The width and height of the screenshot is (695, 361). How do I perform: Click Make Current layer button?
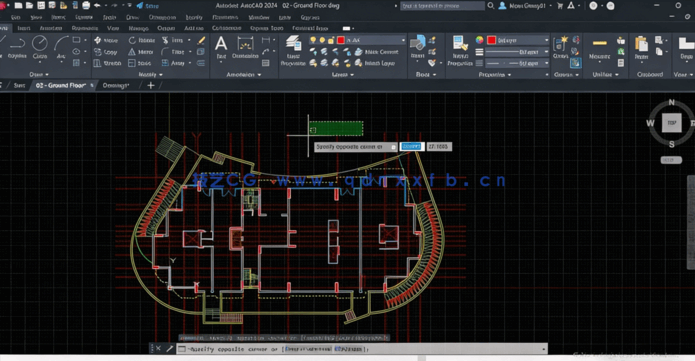376,52
